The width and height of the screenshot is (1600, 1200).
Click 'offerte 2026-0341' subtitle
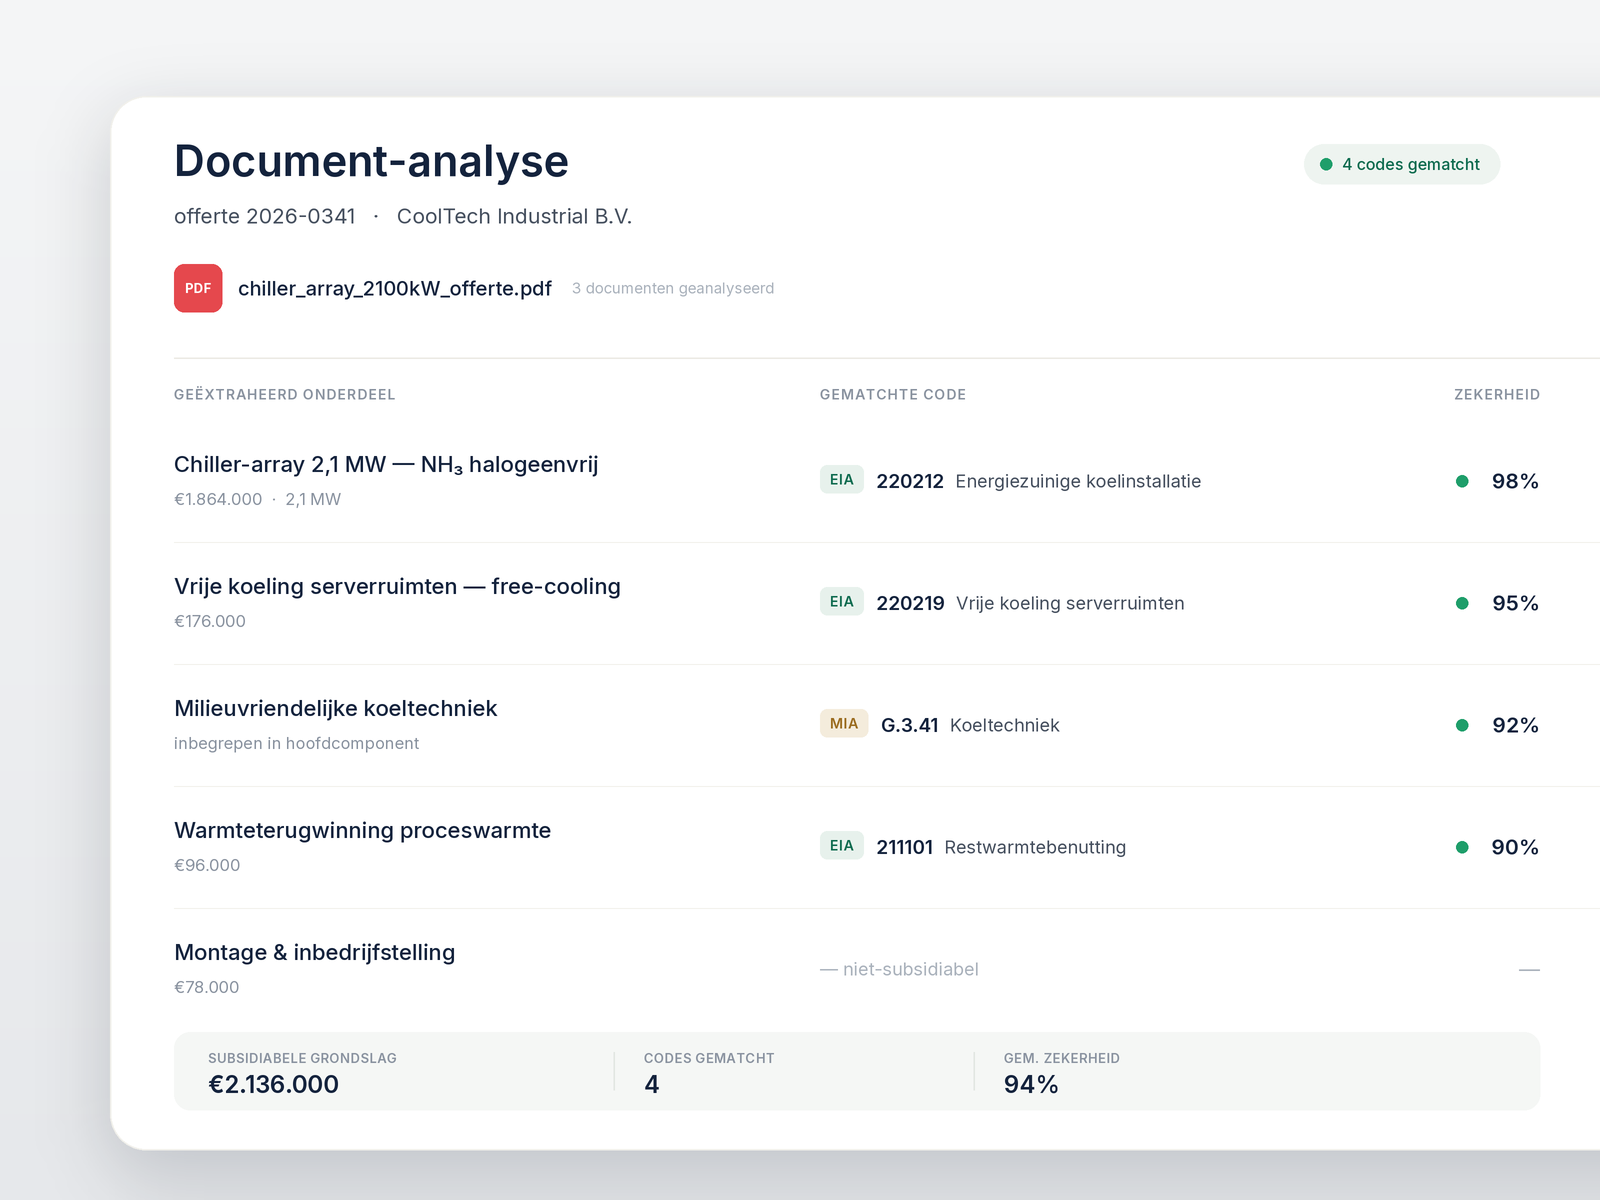coord(265,216)
